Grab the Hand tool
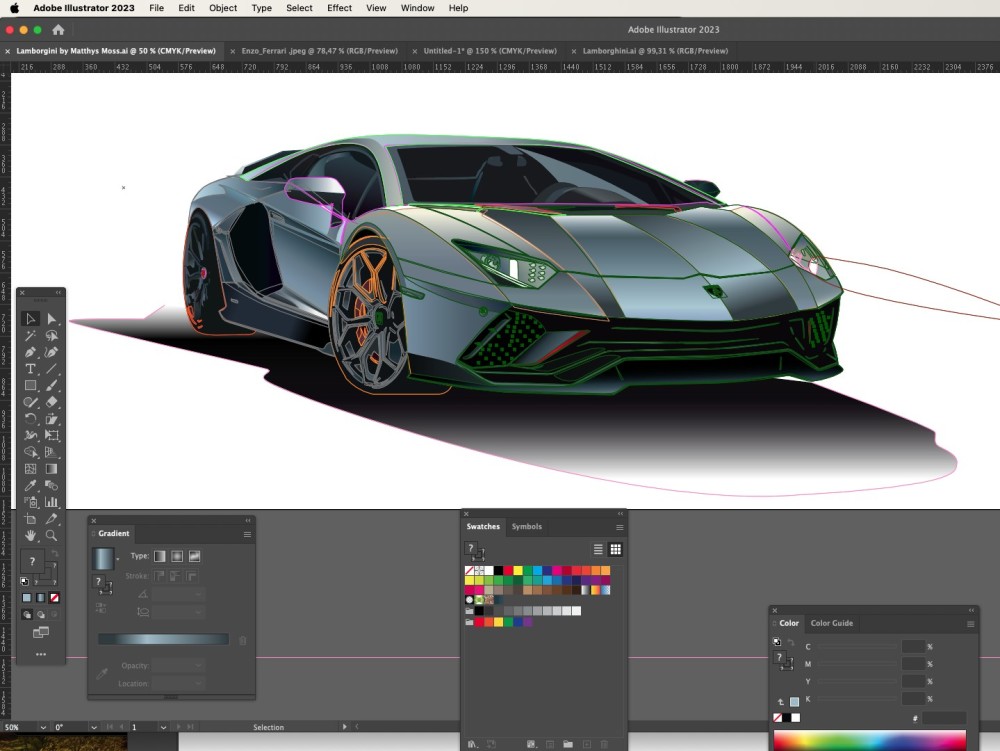 click(30, 536)
